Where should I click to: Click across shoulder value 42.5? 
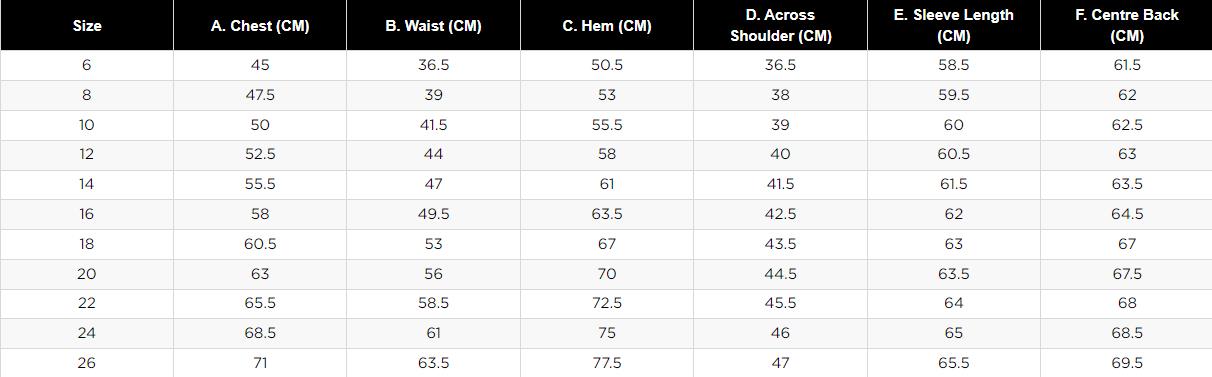tap(780, 214)
